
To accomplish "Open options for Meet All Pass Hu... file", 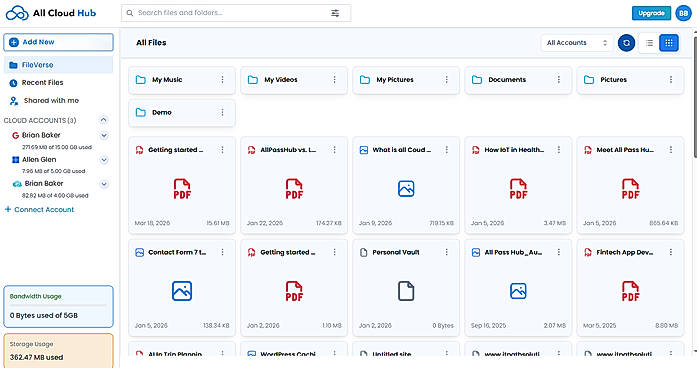I will 670,150.
